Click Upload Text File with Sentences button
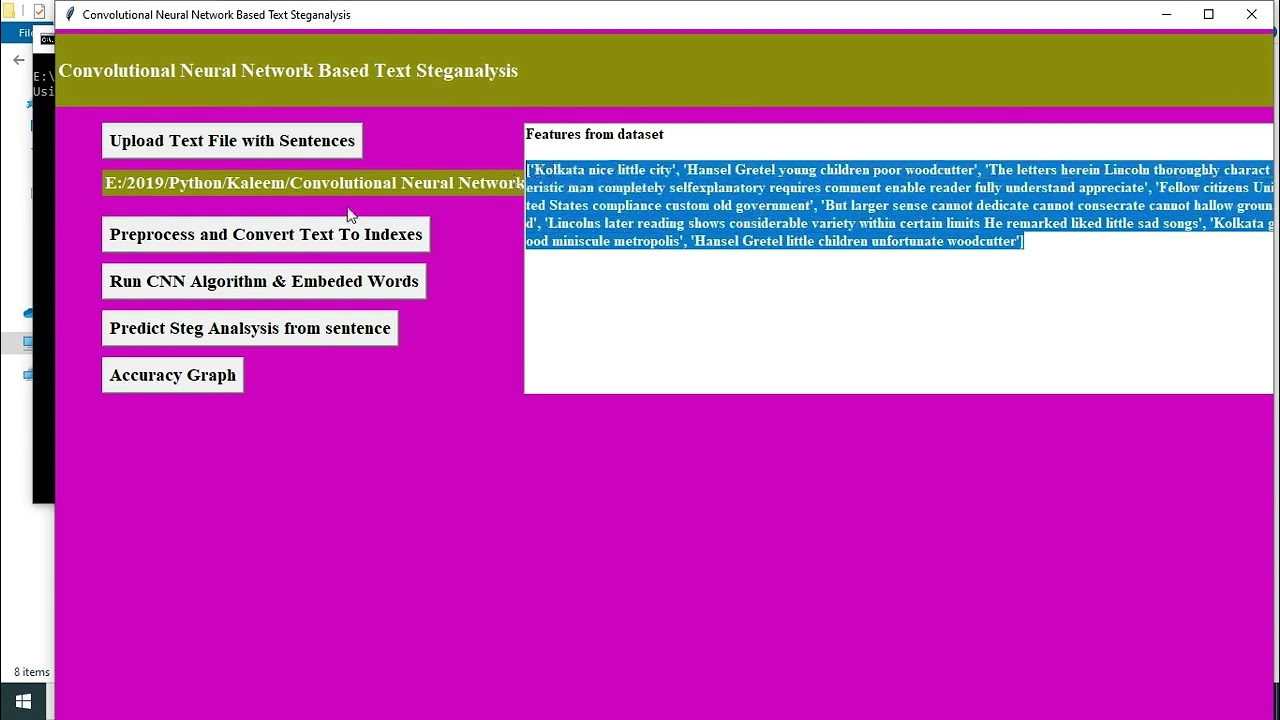This screenshot has width=1280, height=720. coord(232,141)
